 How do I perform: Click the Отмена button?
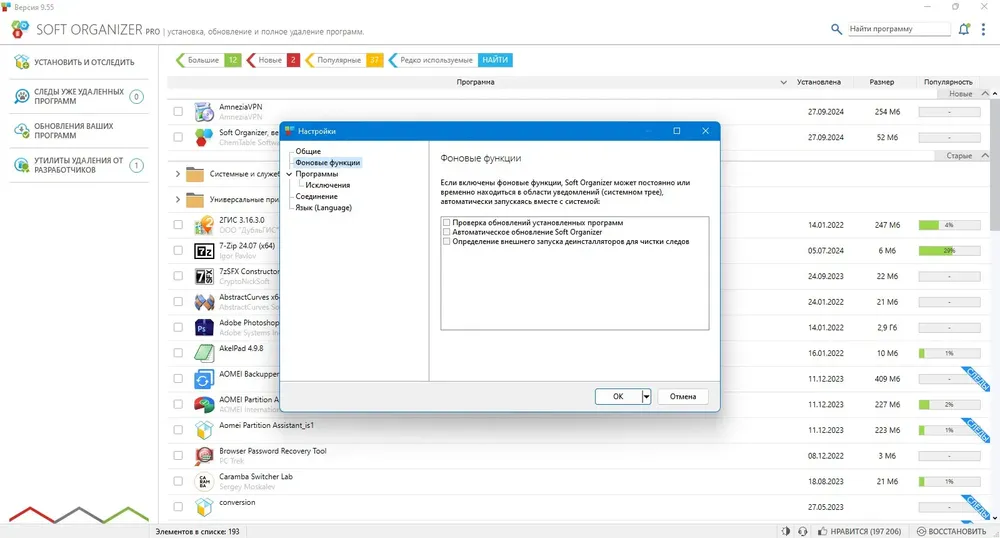tap(682, 396)
